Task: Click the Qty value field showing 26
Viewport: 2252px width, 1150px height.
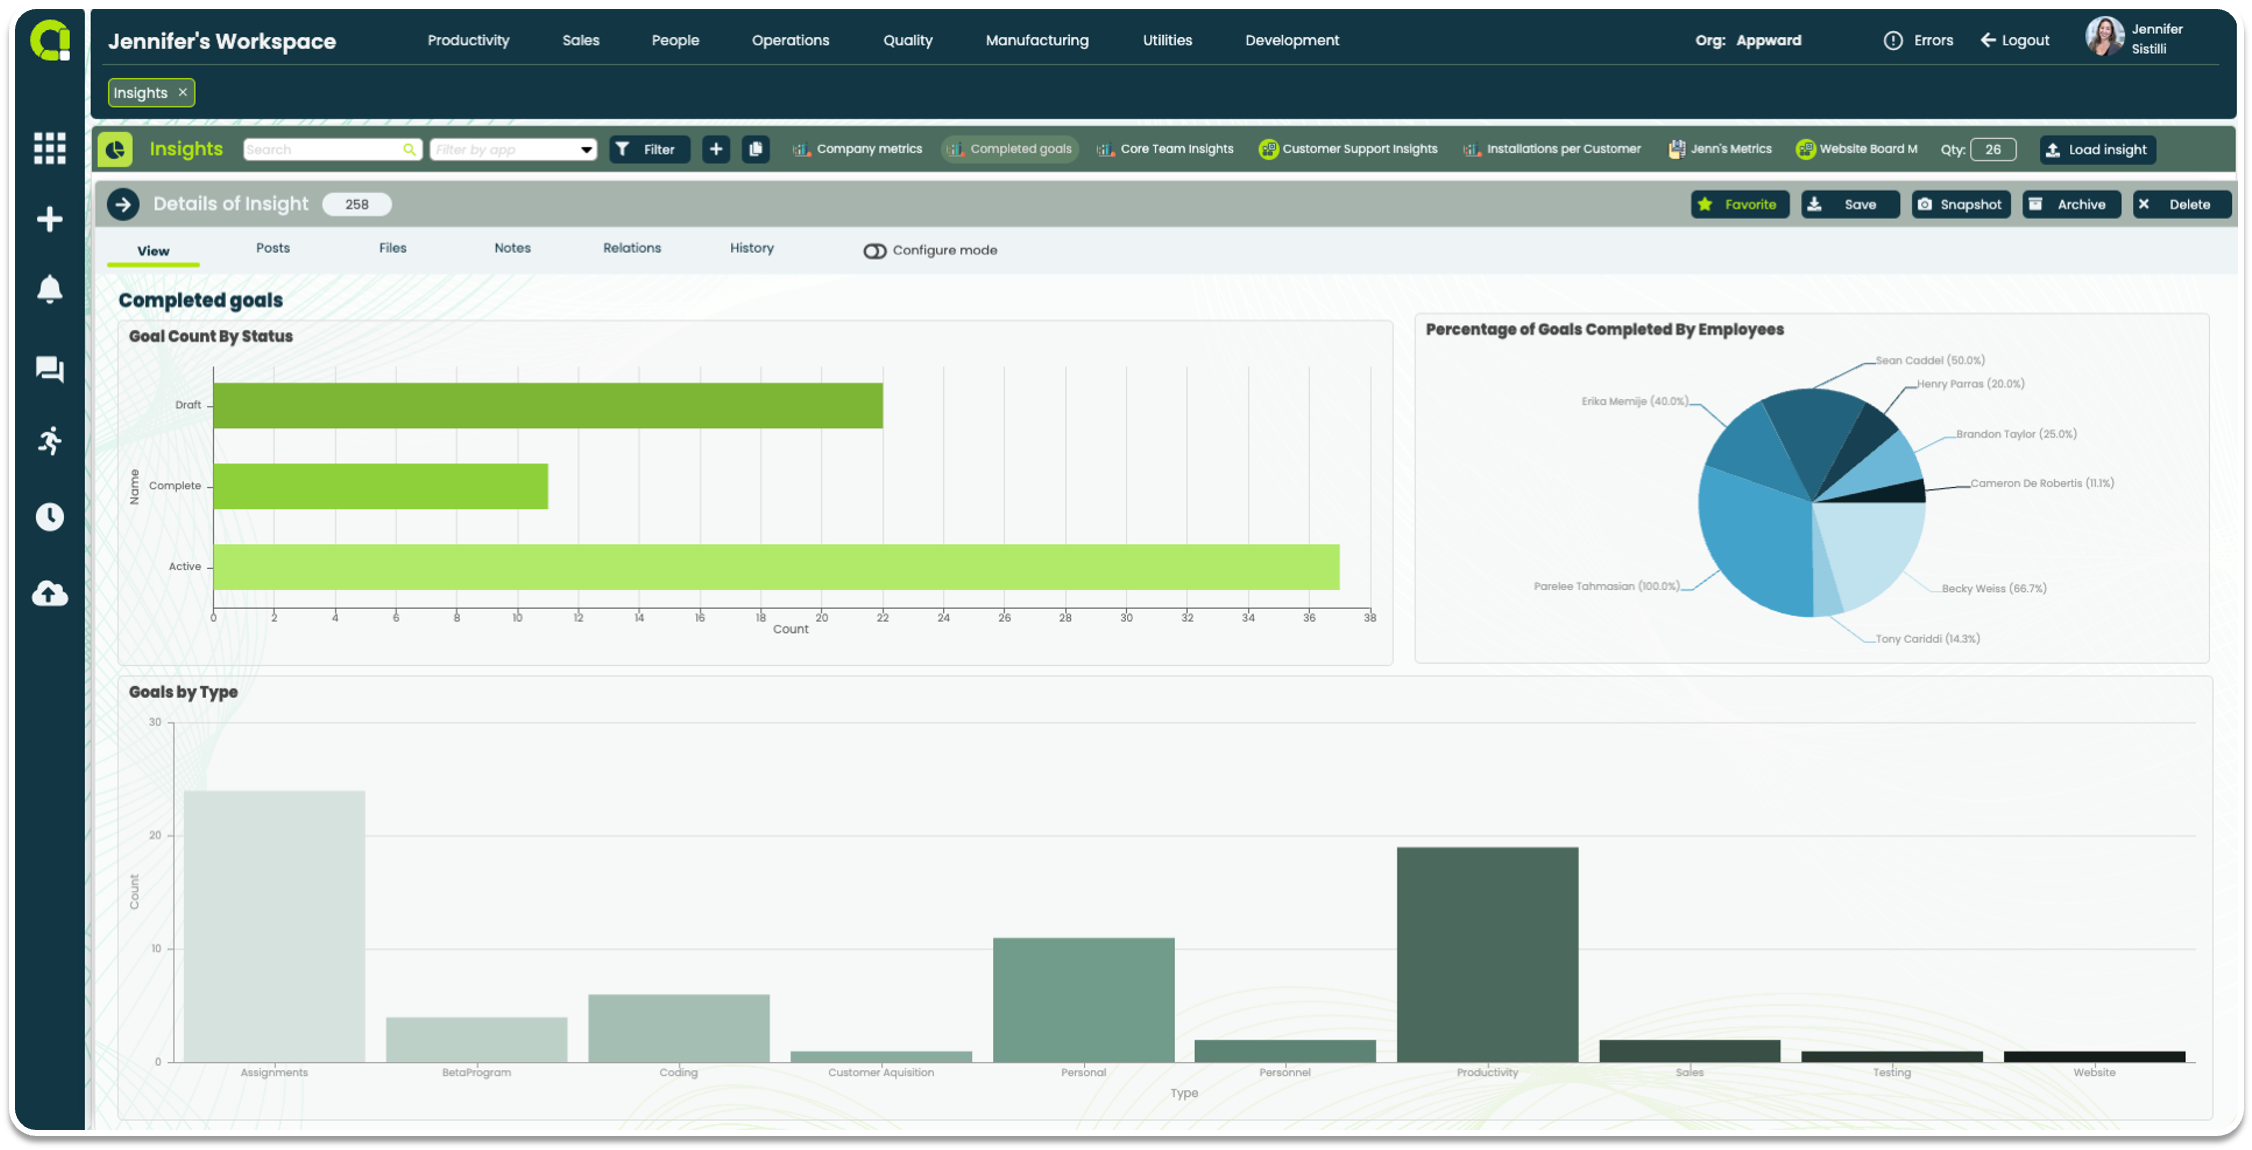Action: pos(1993,149)
